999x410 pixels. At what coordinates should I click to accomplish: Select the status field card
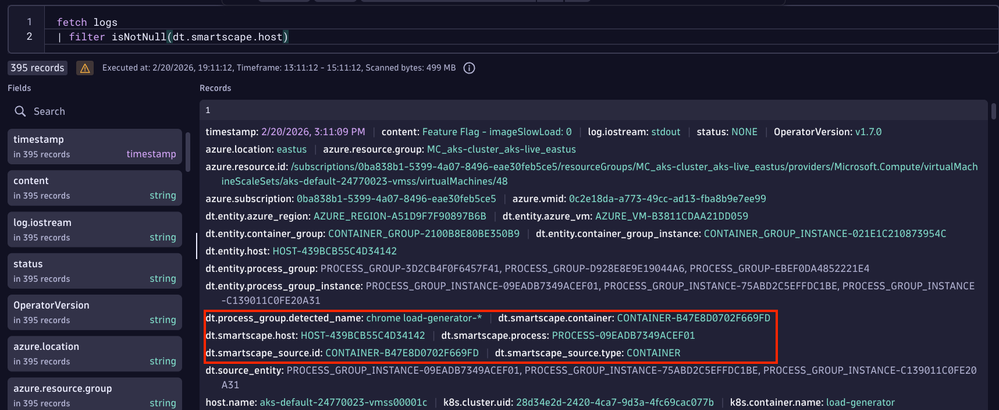point(95,271)
